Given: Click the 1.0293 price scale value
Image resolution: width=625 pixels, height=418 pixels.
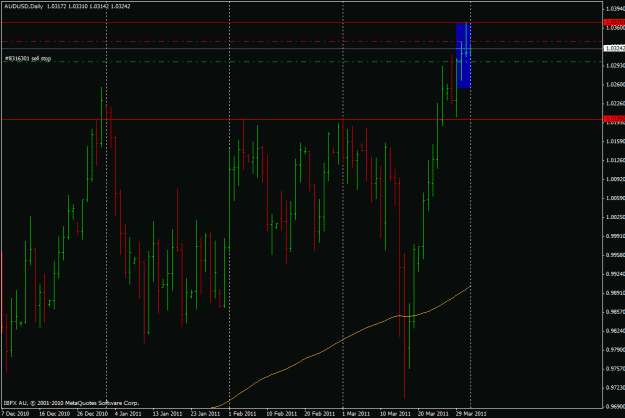Looking at the screenshot, I should click(x=615, y=65).
